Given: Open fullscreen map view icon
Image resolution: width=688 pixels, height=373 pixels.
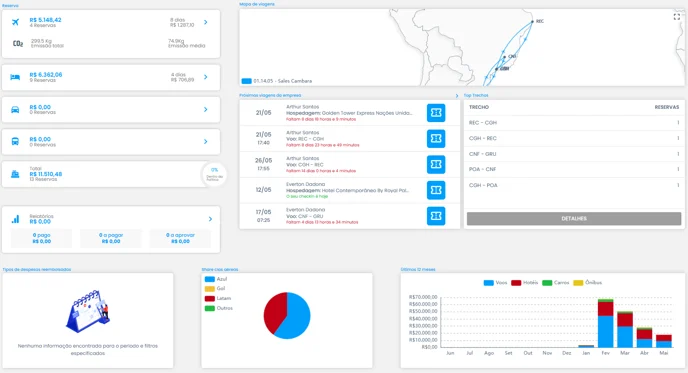Looking at the screenshot, I should (677, 17).
